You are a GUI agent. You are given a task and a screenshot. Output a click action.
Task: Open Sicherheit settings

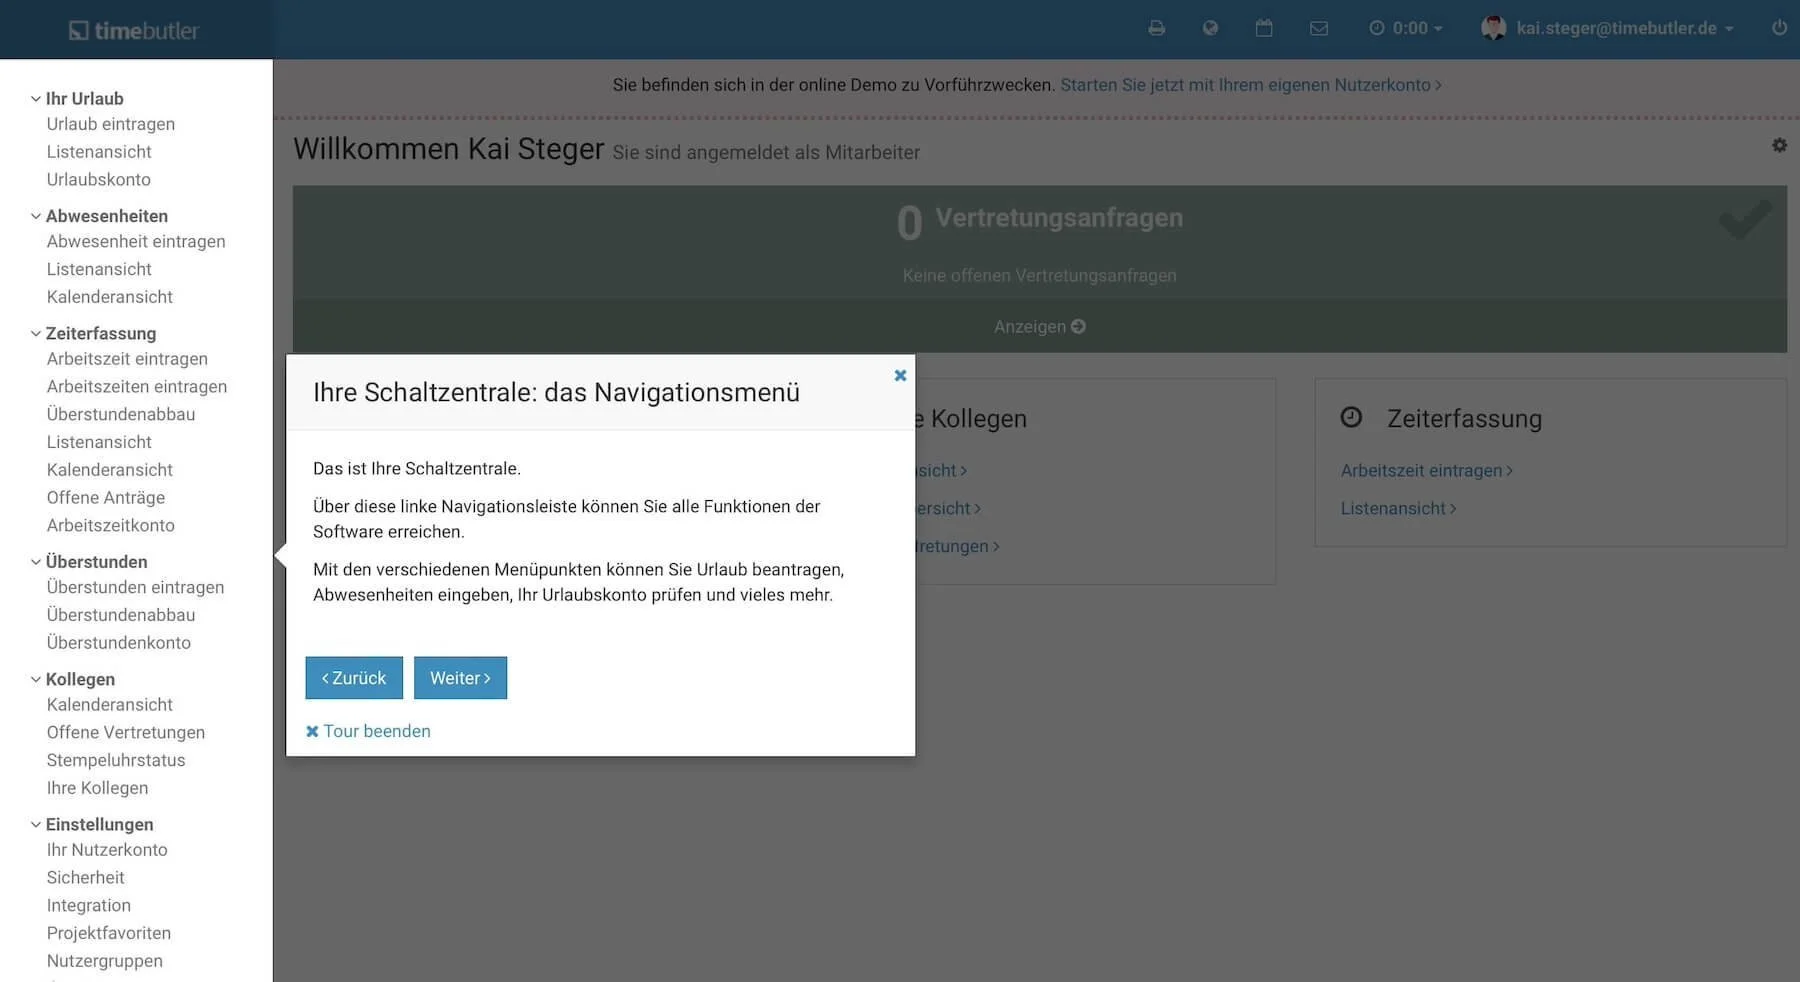click(86, 878)
